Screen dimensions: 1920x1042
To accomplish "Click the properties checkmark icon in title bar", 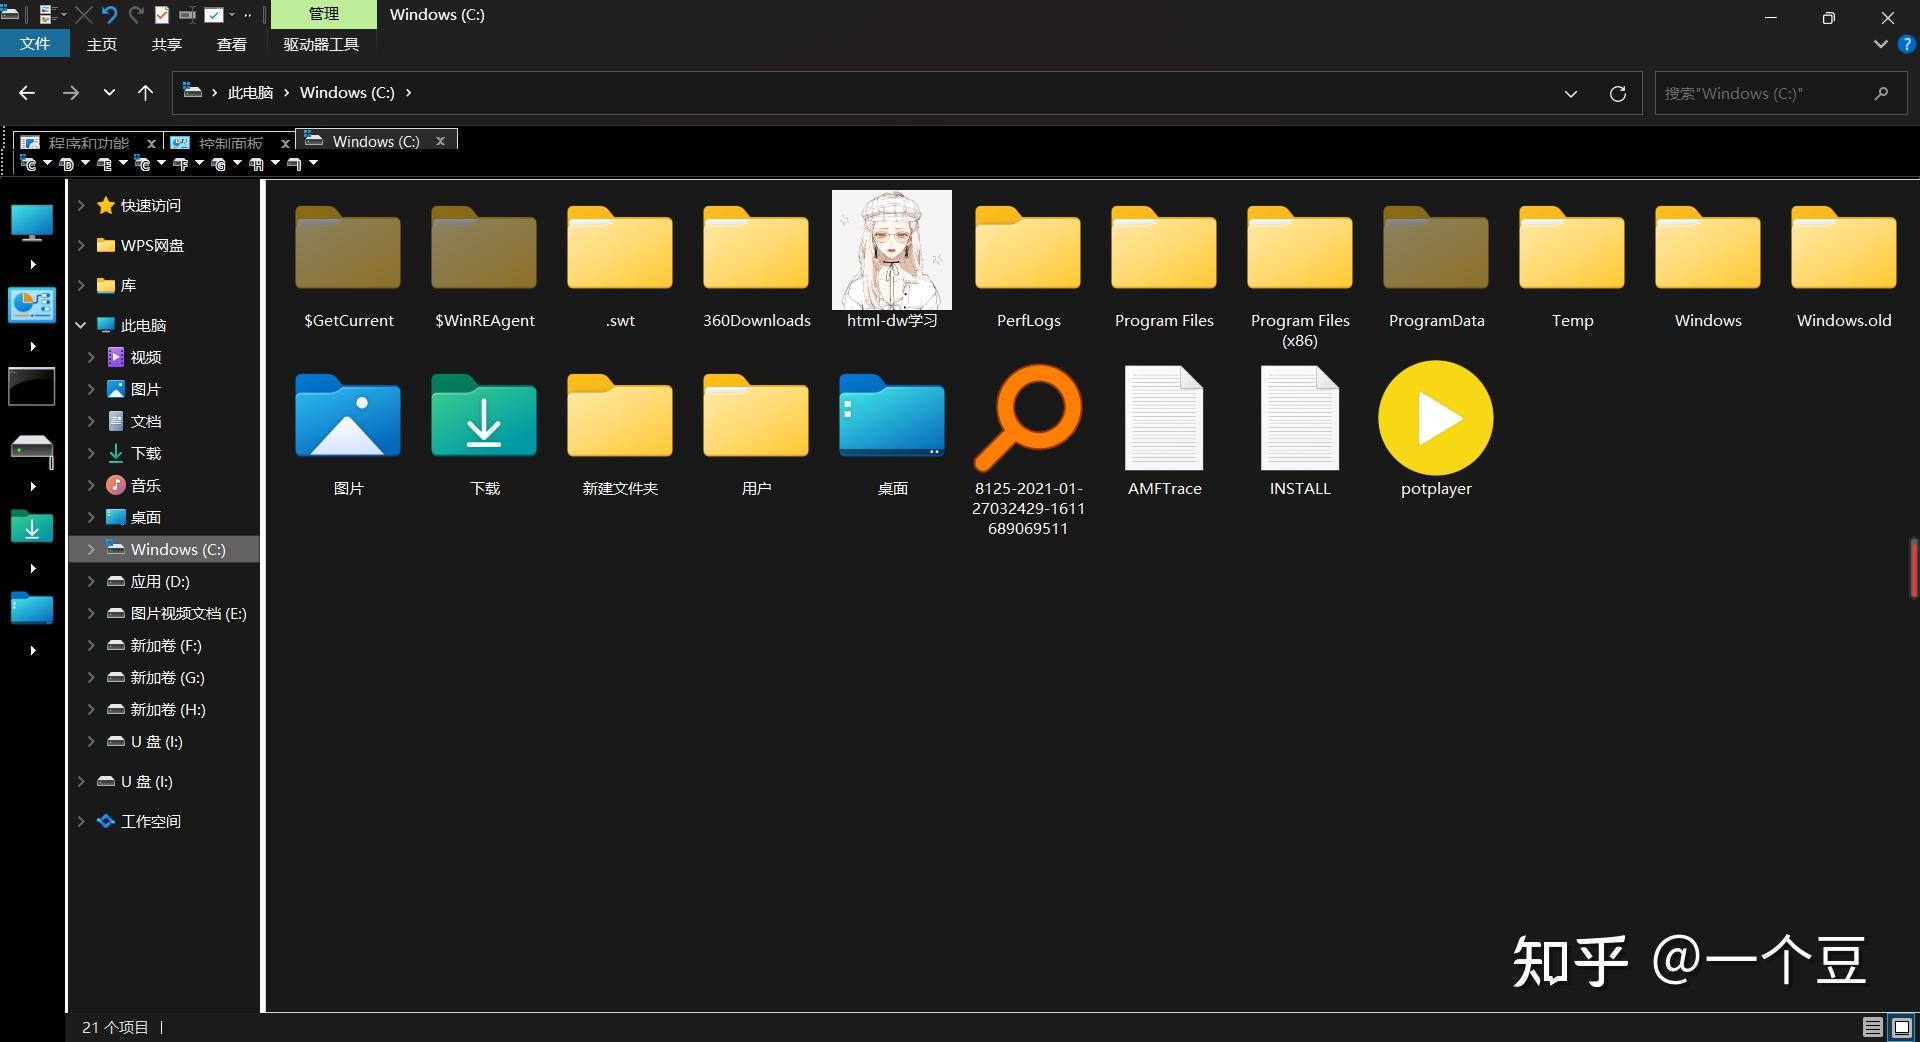I will [x=162, y=15].
